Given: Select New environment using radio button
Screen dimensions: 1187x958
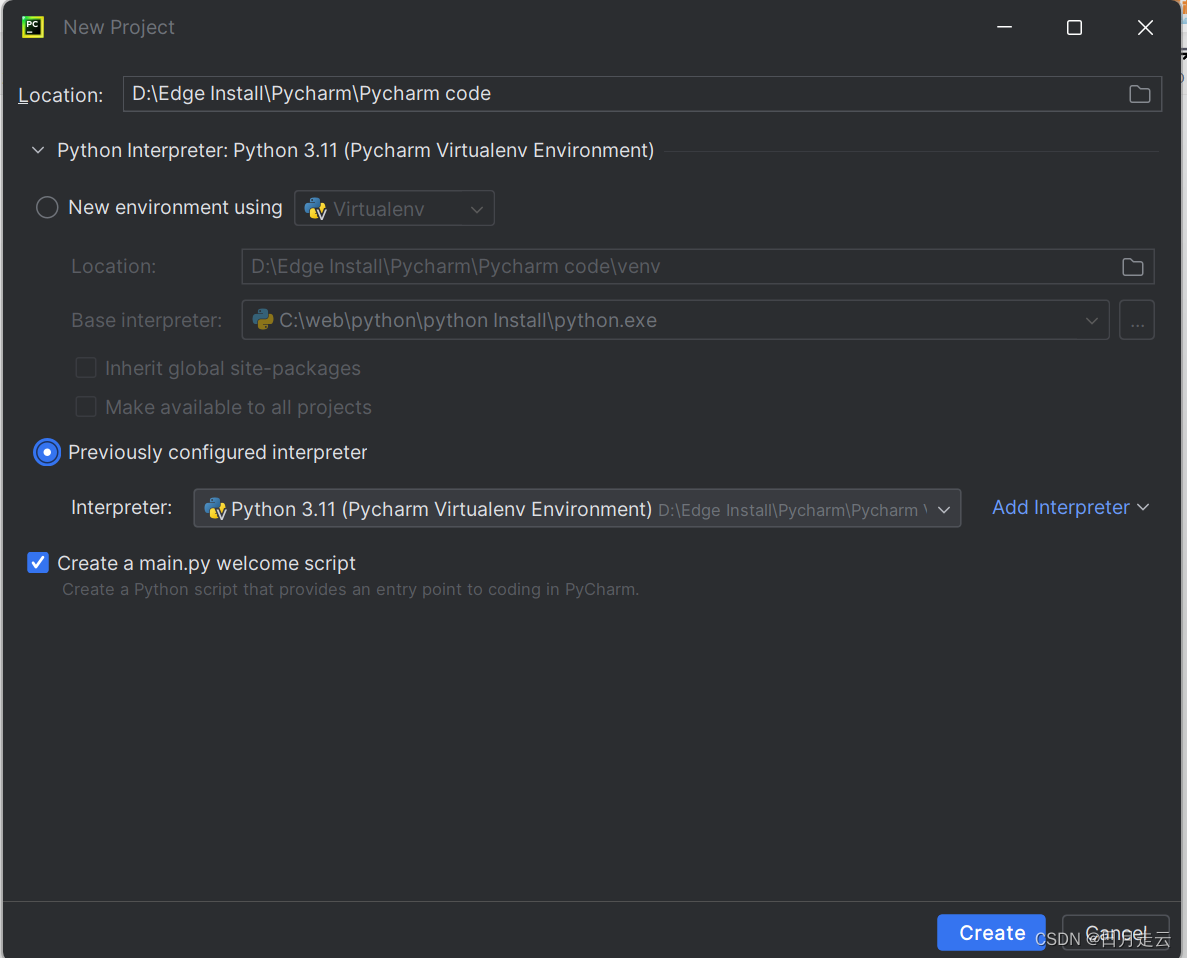Looking at the screenshot, I should coord(47,208).
